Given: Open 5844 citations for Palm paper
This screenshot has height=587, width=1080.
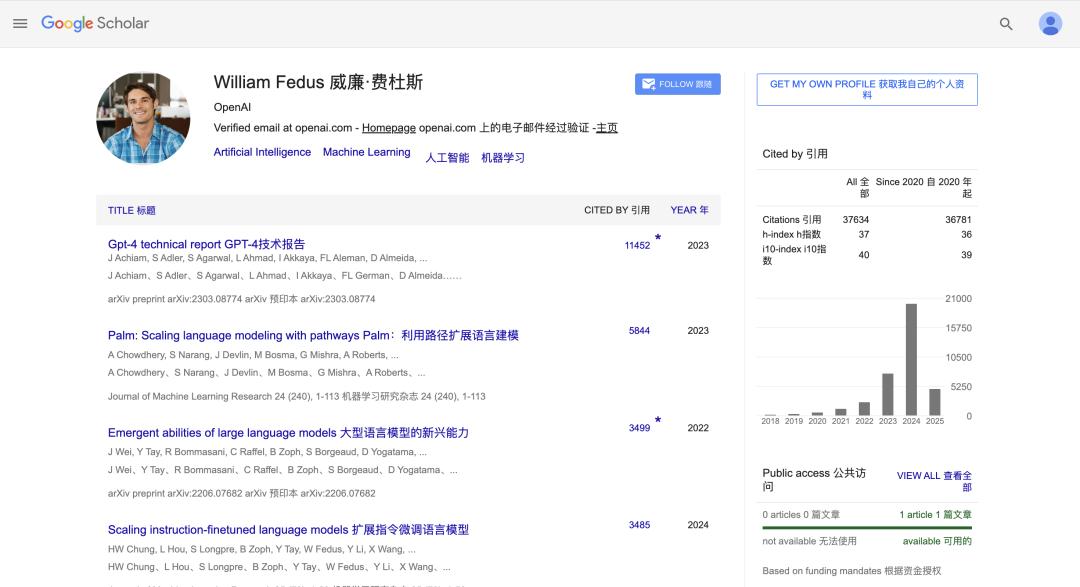Looking at the screenshot, I should (x=639, y=331).
